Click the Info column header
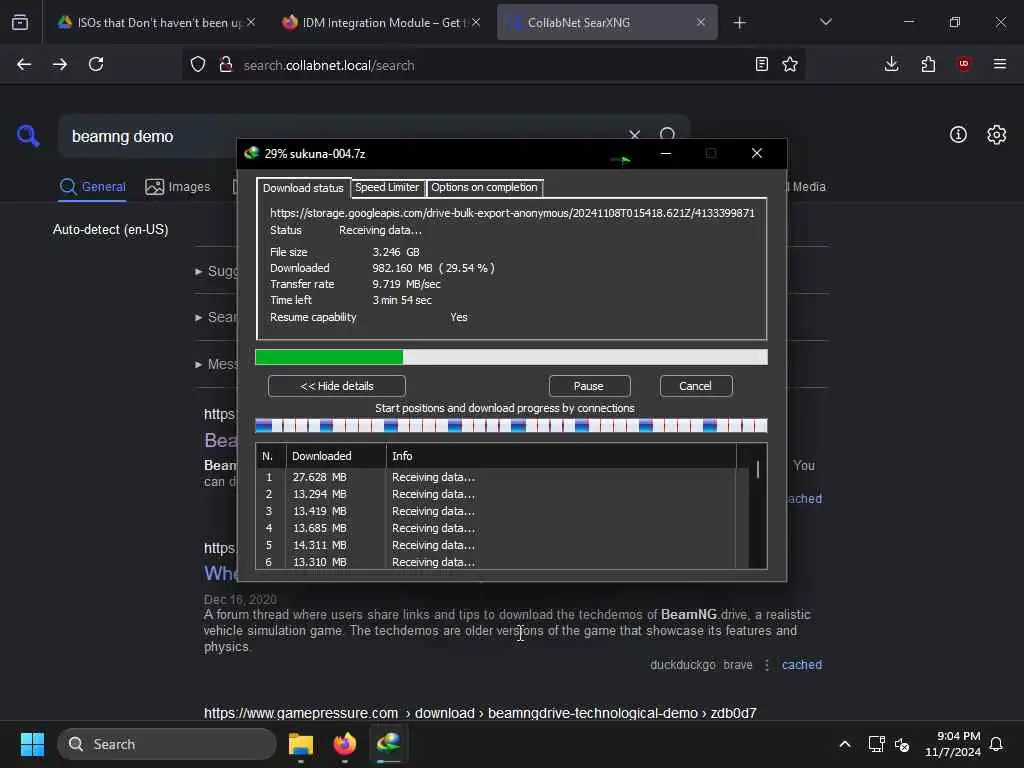The image size is (1024, 768). point(561,456)
